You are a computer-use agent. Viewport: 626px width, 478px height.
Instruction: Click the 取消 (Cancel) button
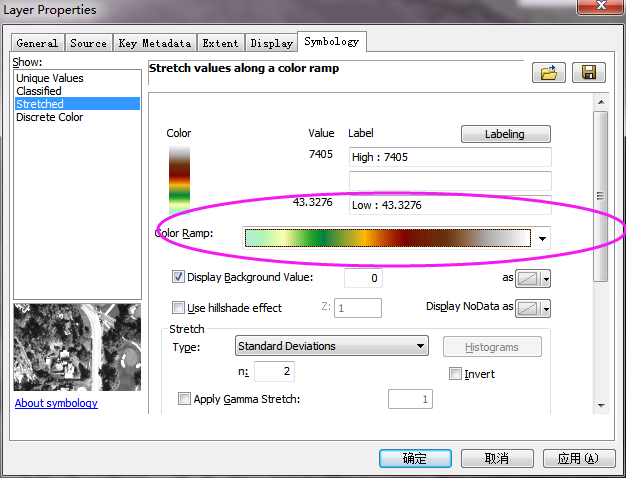click(x=497, y=458)
